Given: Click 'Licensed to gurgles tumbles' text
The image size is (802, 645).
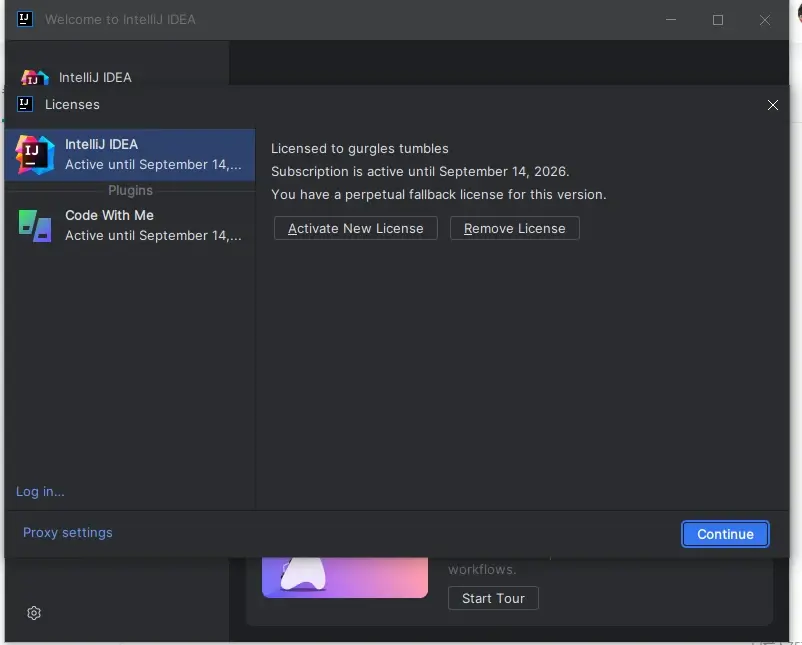Looking at the screenshot, I should 360,148.
